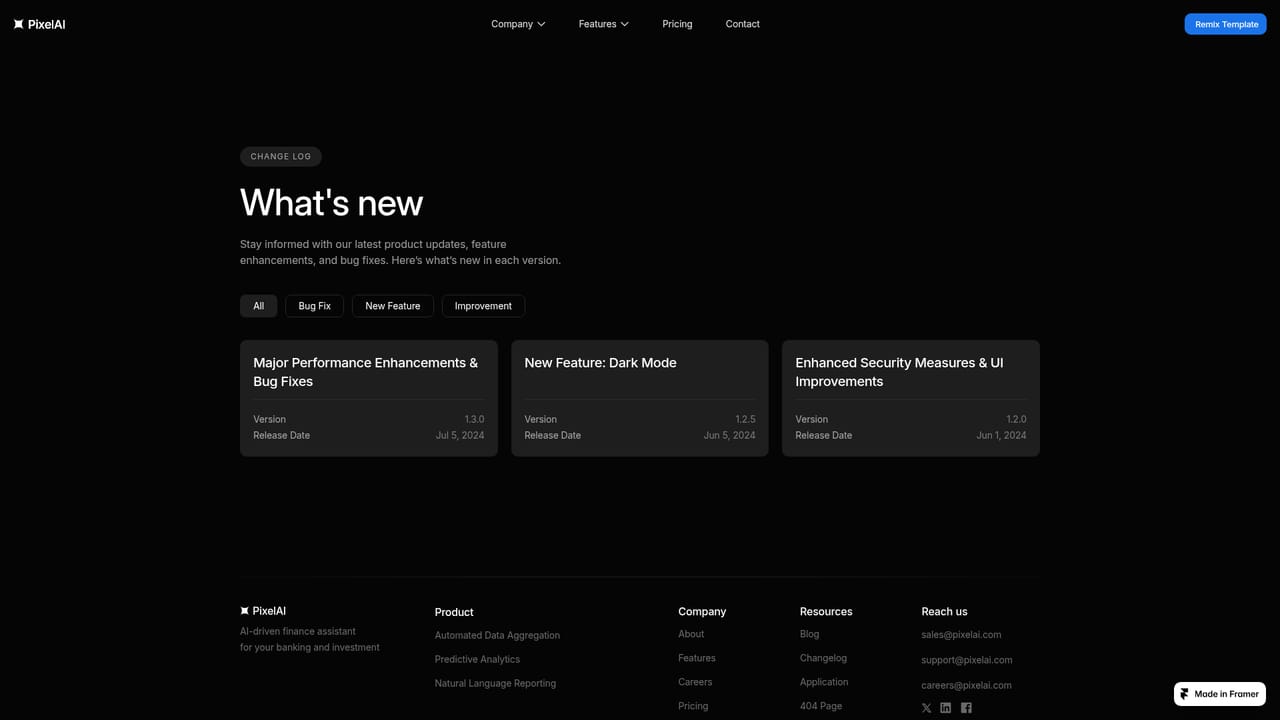Screen dimensions: 1280x720
Task: Click the Pricing link in the footer
Action: (693, 706)
